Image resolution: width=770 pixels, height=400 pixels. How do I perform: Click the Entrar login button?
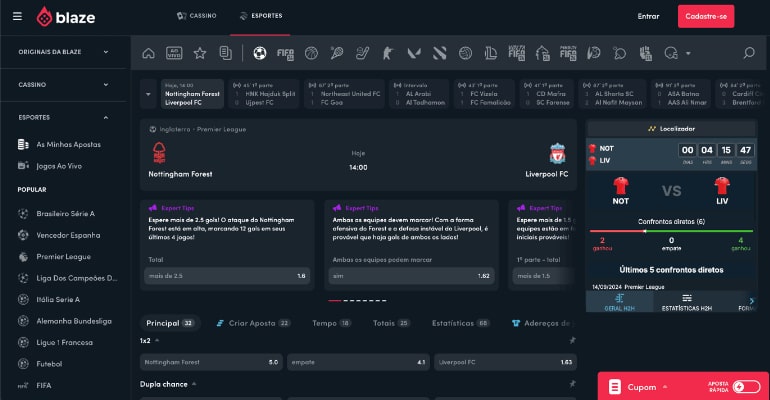pyautogui.click(x=648, y=16)
